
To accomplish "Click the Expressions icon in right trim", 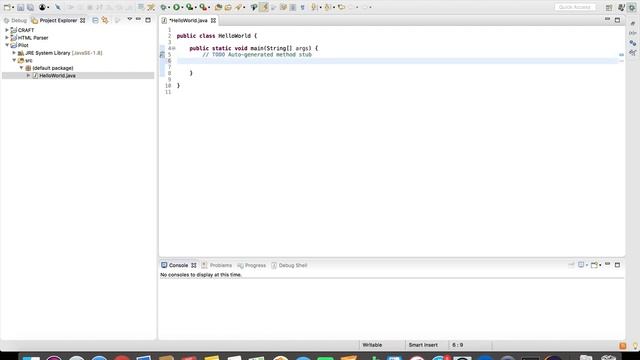I will coord(633,53).
